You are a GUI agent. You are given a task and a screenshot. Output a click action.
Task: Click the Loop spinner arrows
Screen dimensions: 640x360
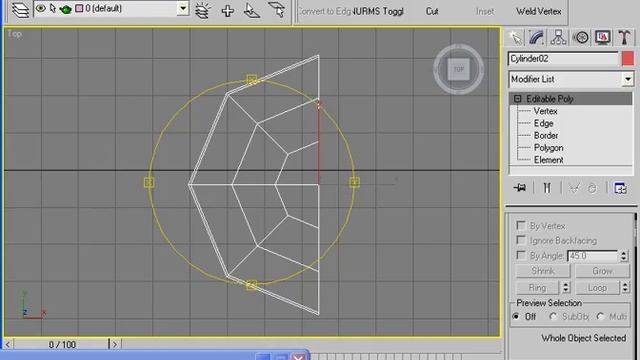click(625, 287)
